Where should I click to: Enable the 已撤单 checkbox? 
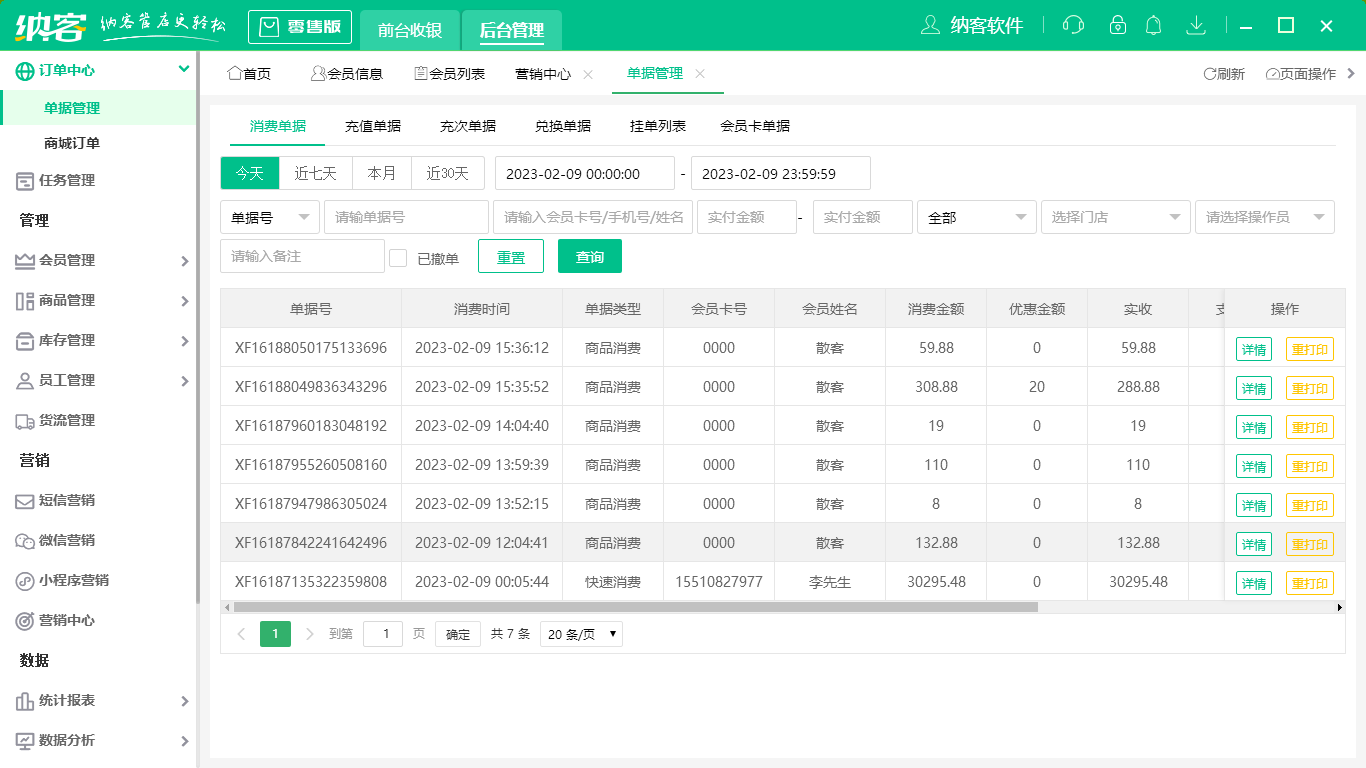coord(397,256)
